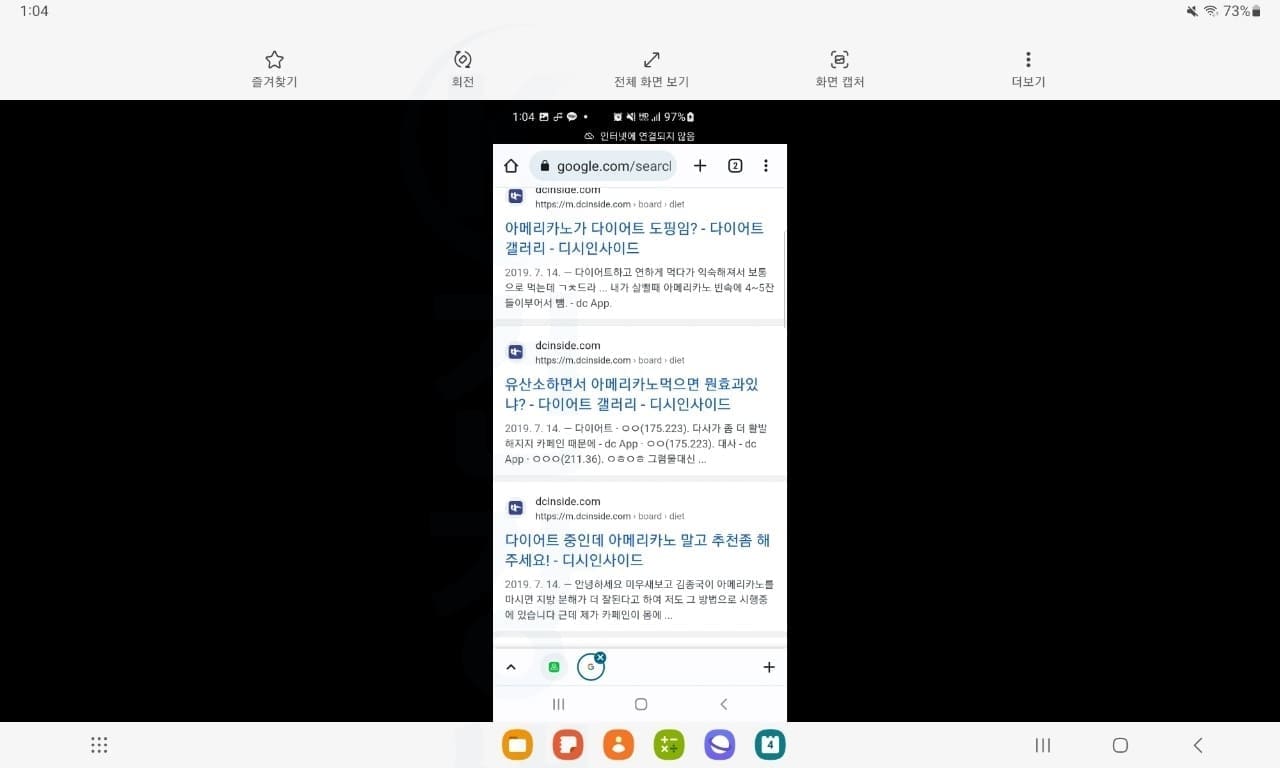Viewport: 1280px width, 768px height.
Task: Open the yellow My Files app in dock
Action: pyautogui.click(x=517, y=745)
